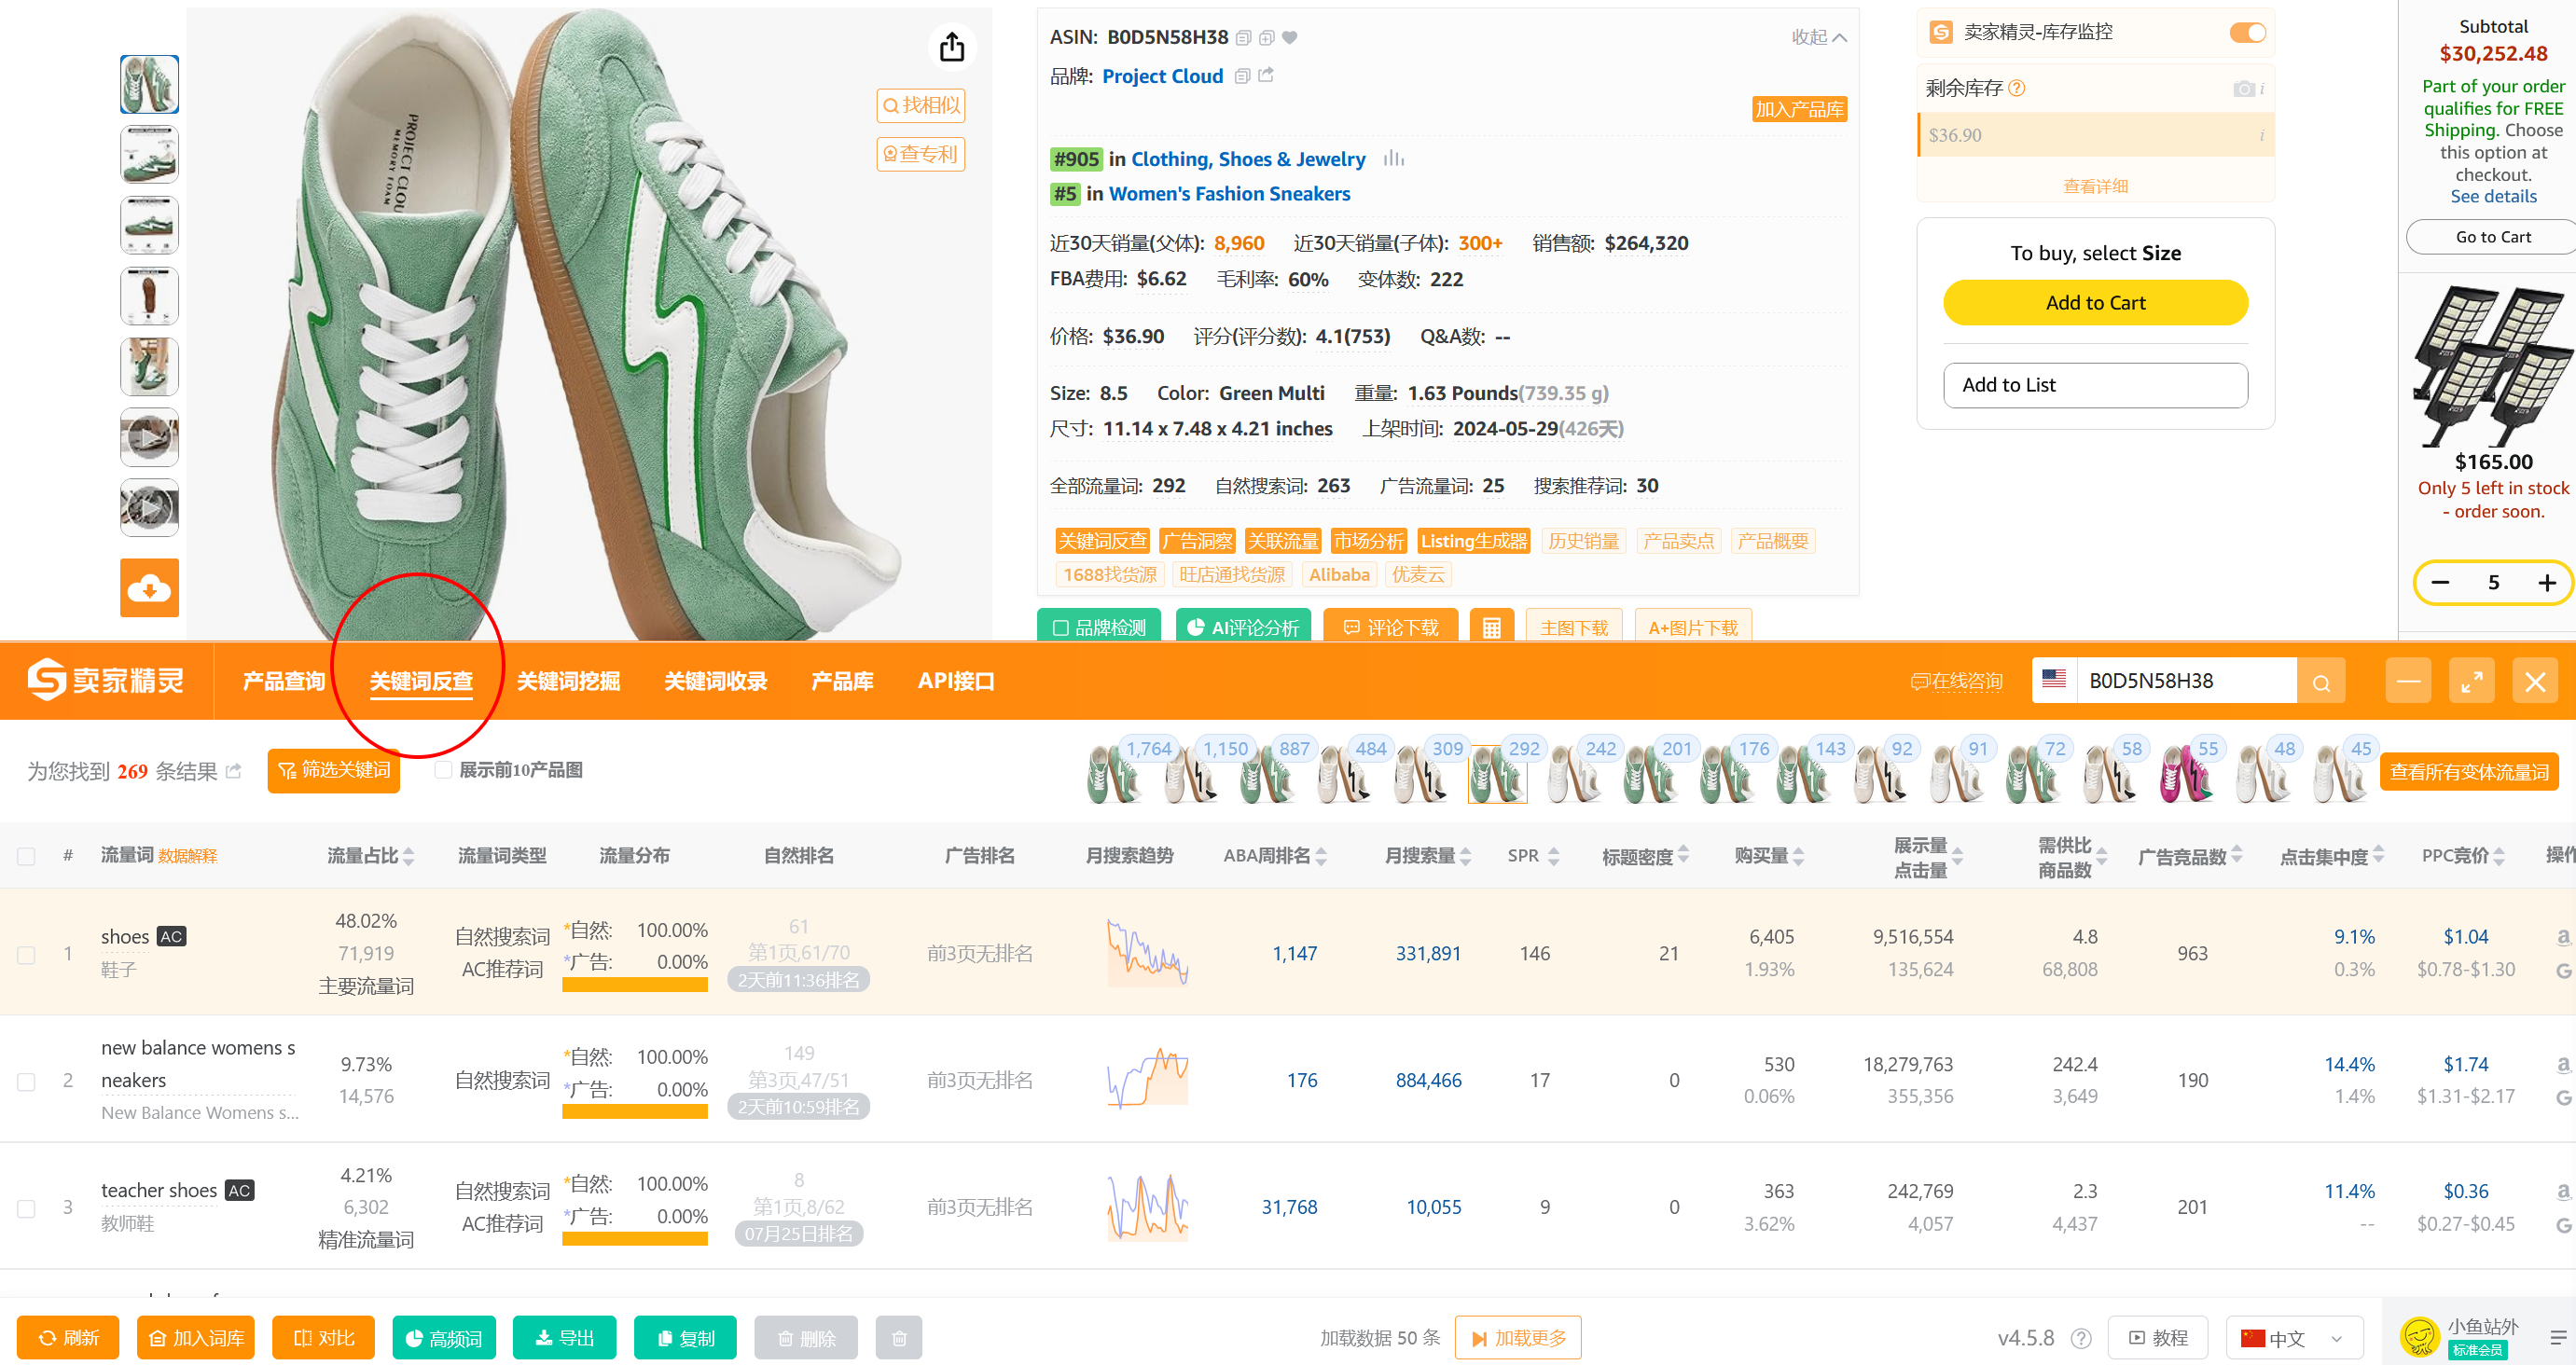
Task: Click the orange cloud download icon
Action: 149,587
